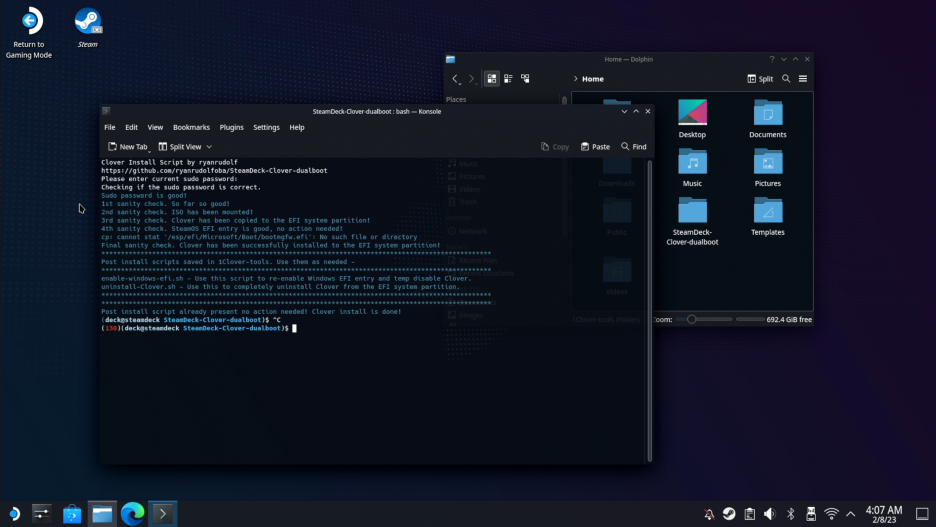936x527 pixels.
Task: Open removable devices tray icon
Action: click(x=811, y=514)
